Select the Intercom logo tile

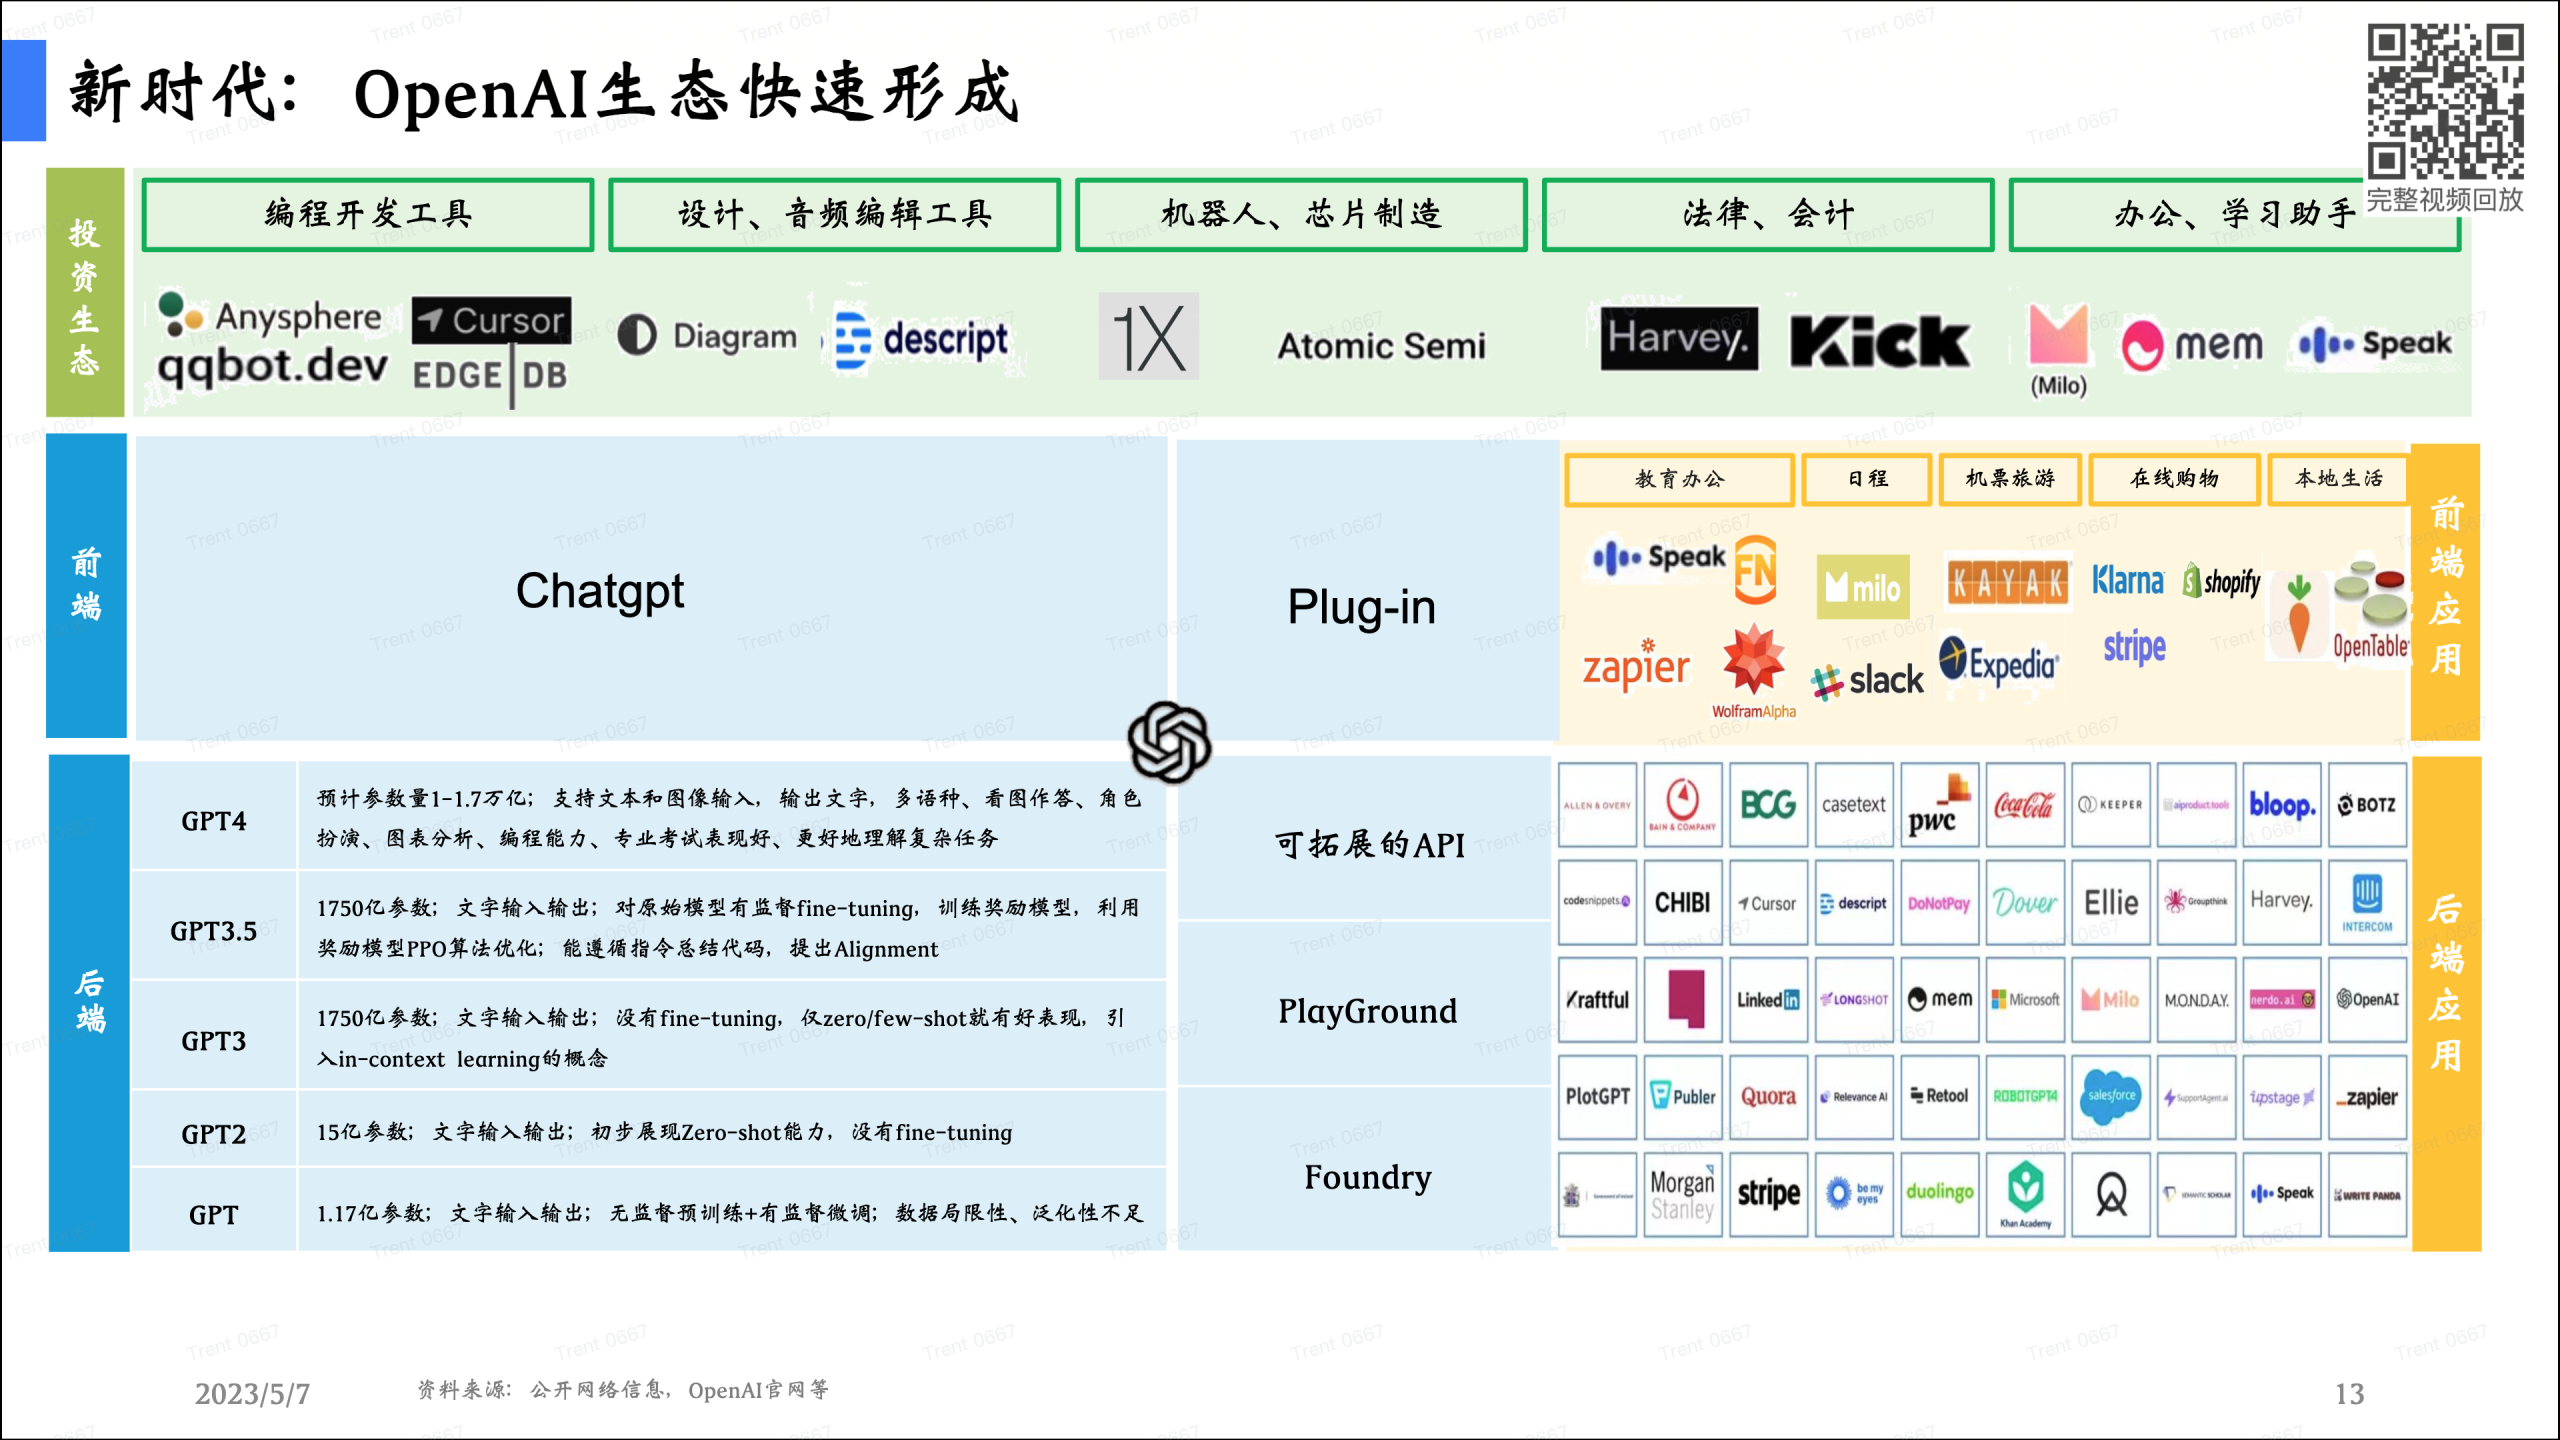point(2367,903)
